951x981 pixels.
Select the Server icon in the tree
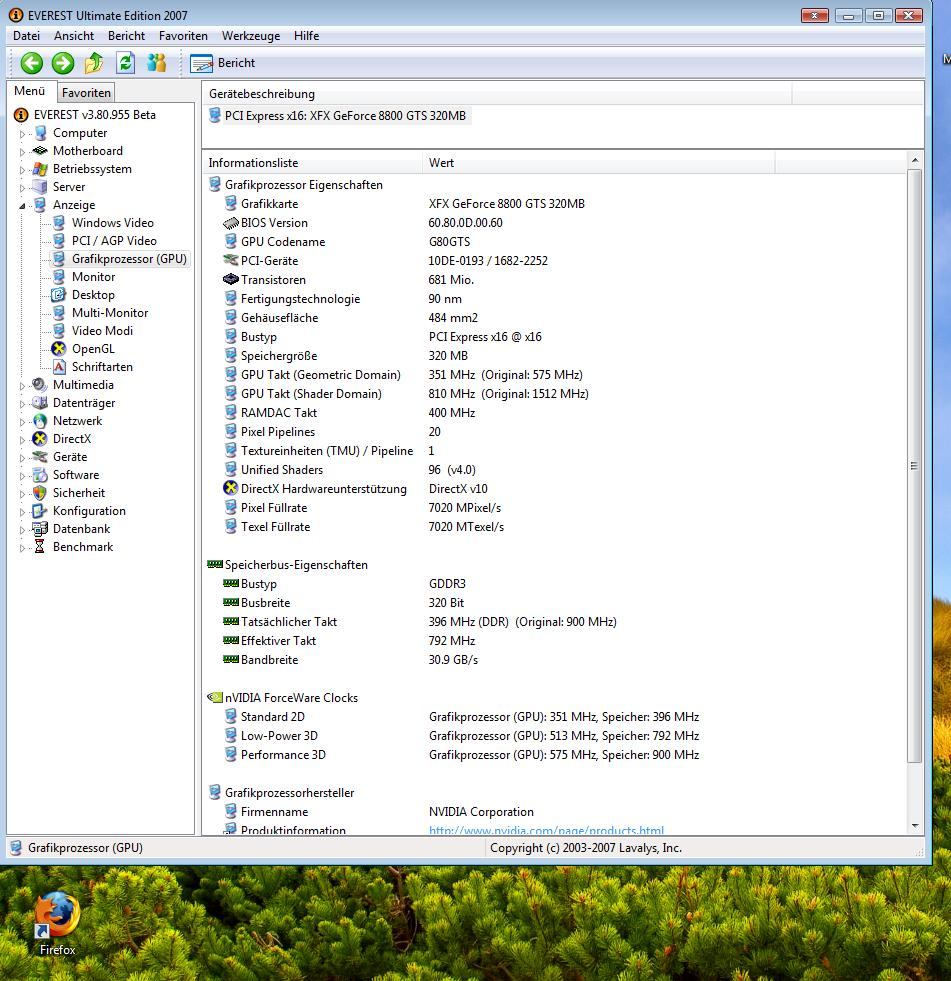click(40, 187)
